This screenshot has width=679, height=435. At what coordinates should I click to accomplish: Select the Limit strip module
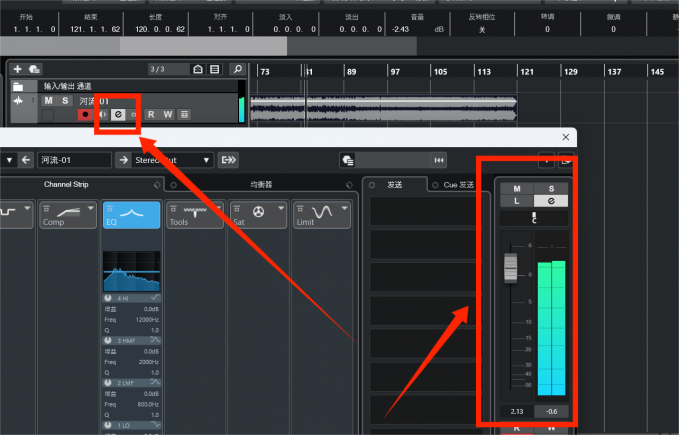[x=321, y=215]
